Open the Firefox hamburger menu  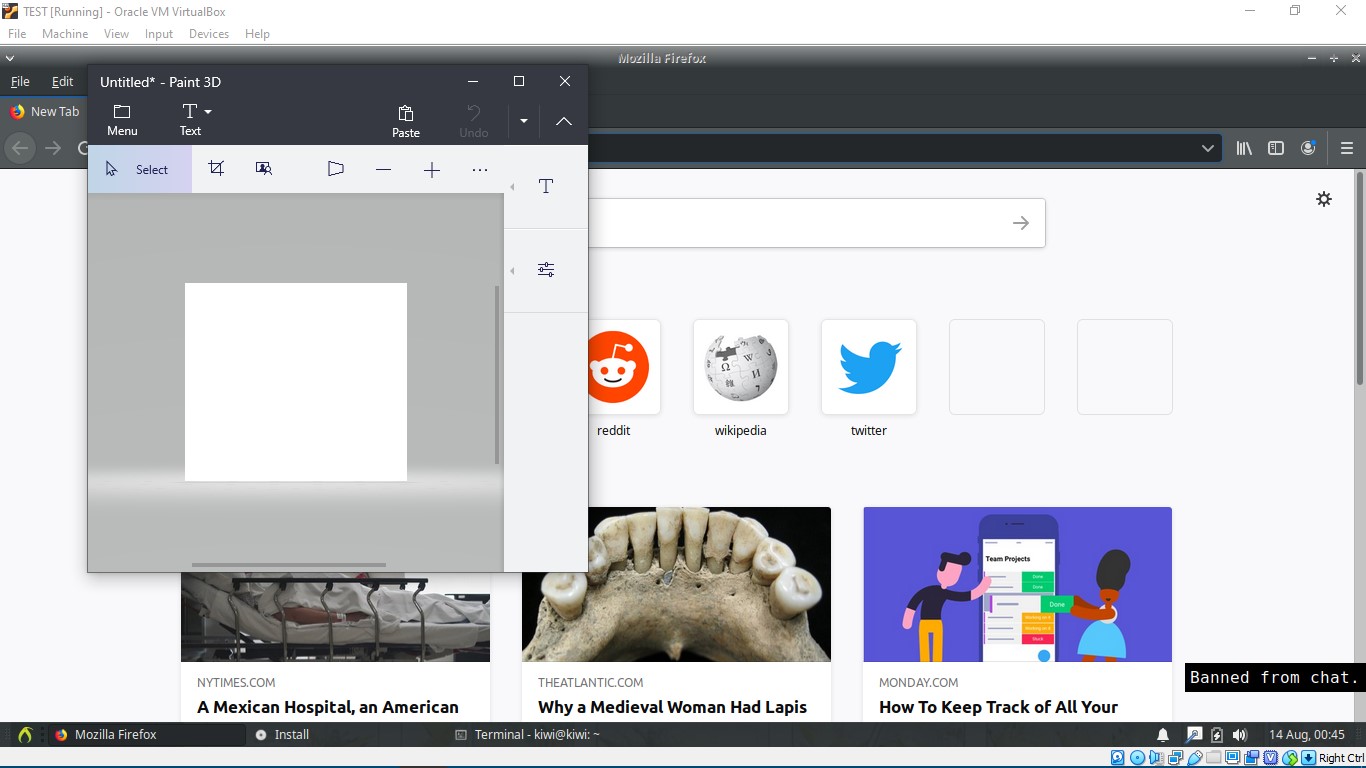click(1346, 148)
